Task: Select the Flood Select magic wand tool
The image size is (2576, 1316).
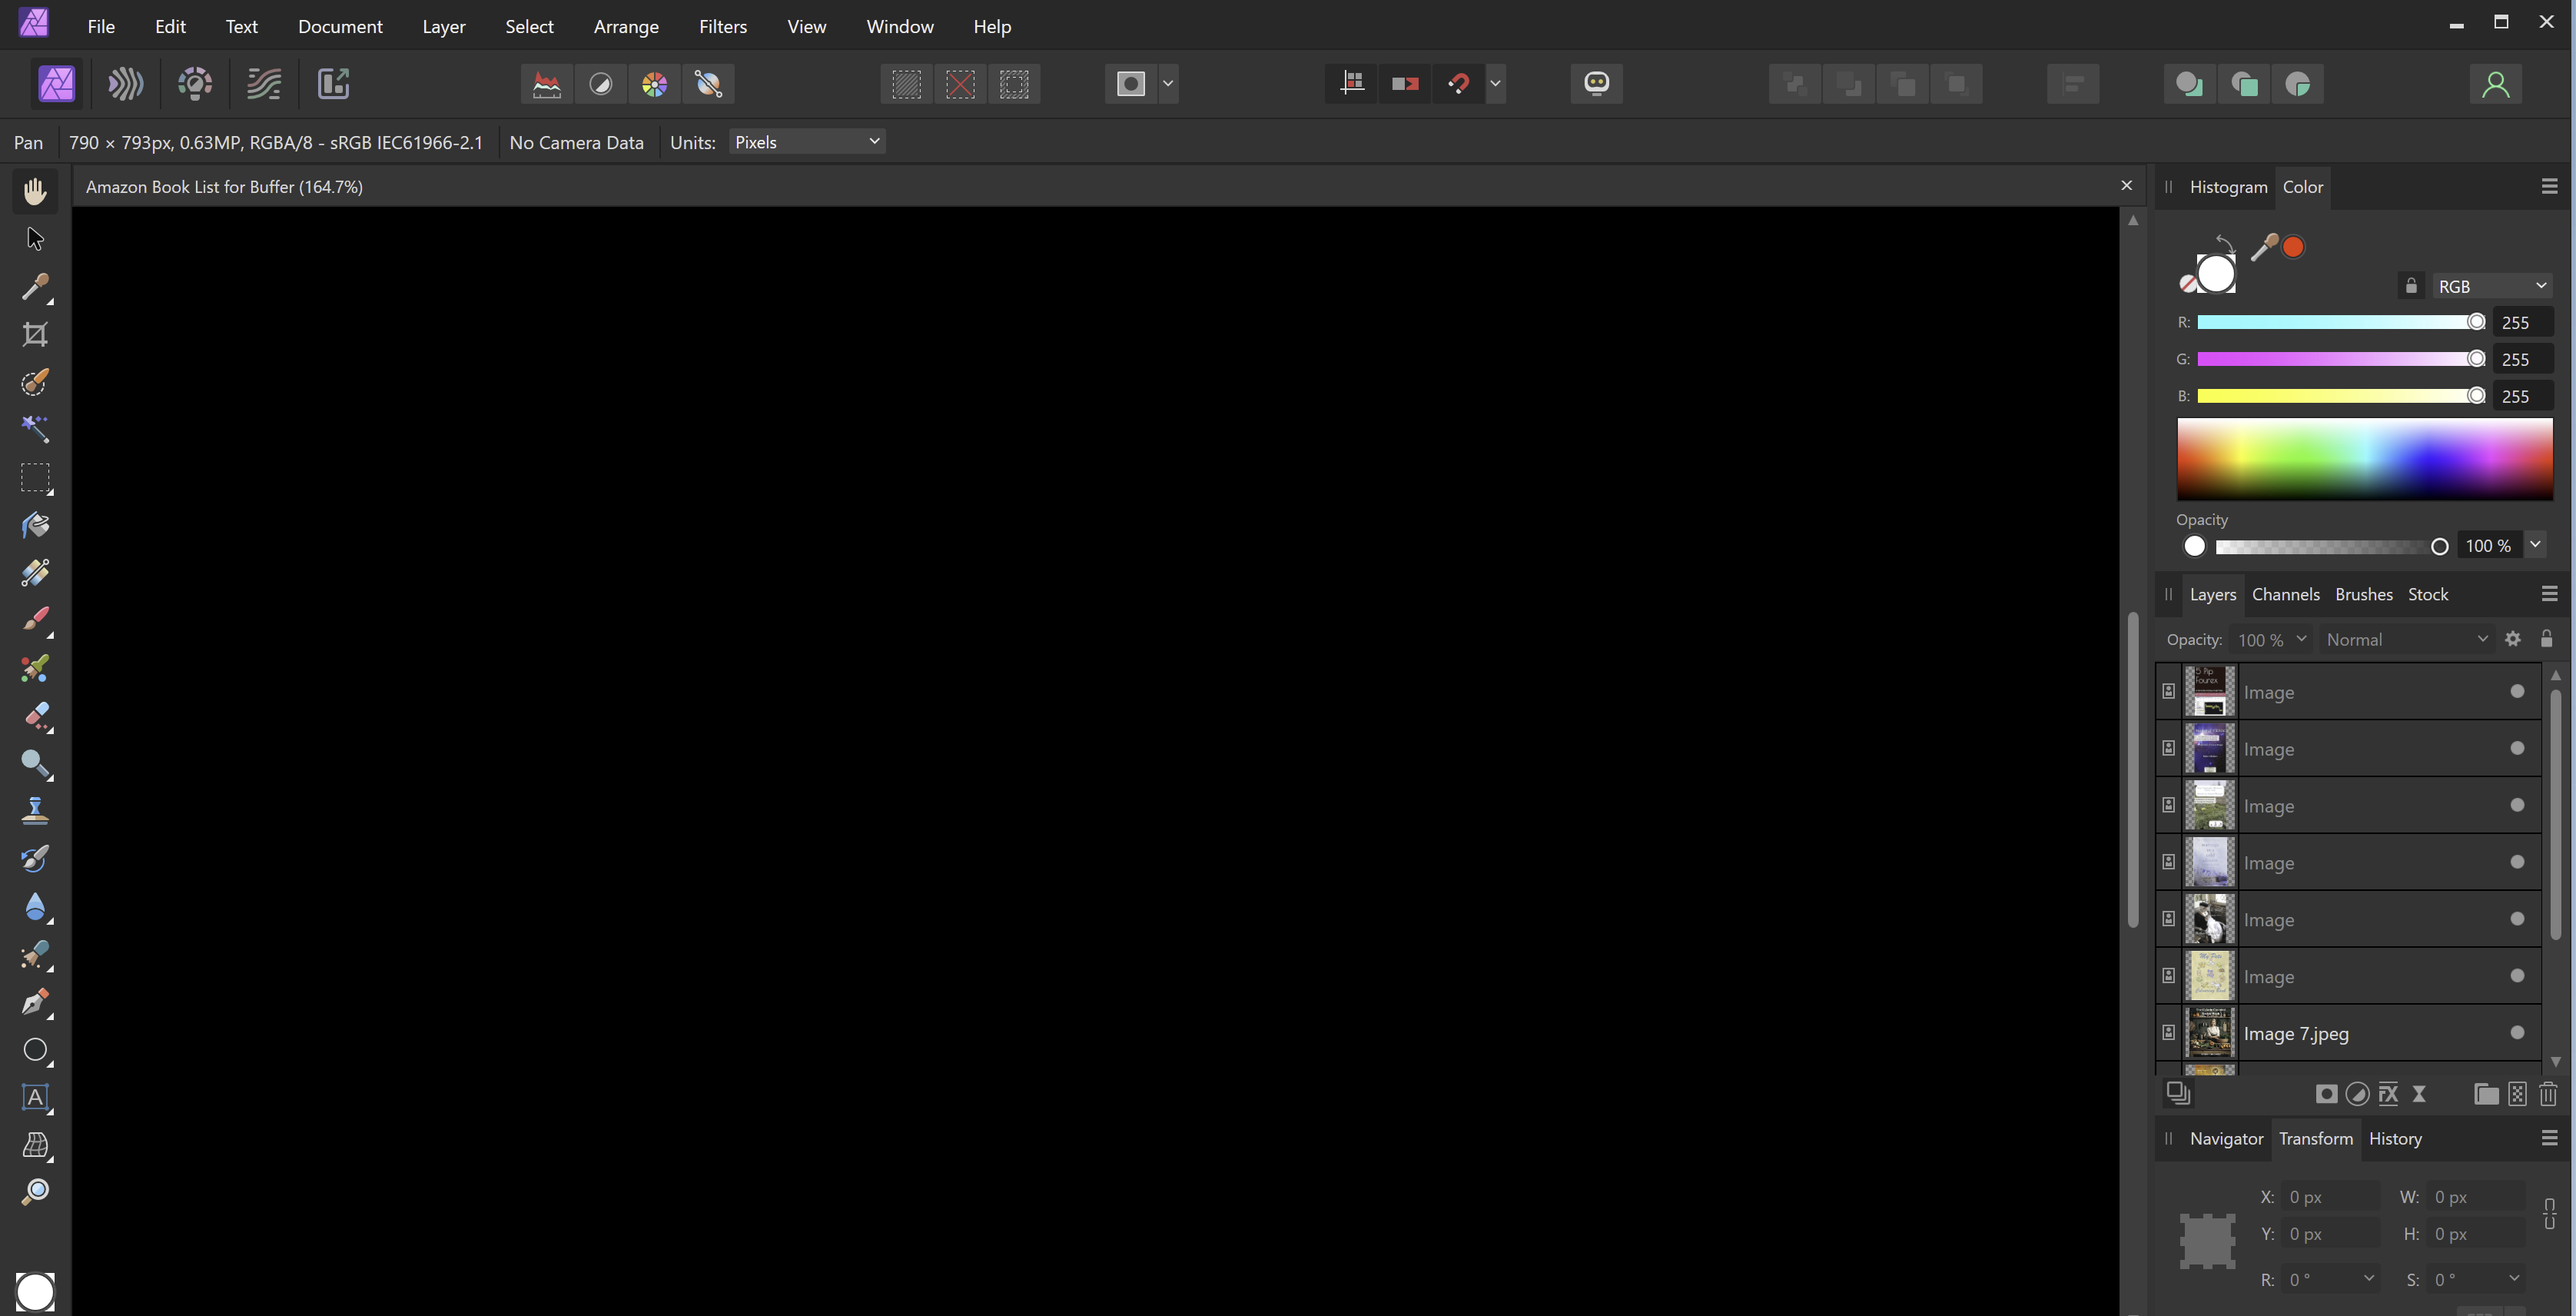Action: (x=35, y=429)
